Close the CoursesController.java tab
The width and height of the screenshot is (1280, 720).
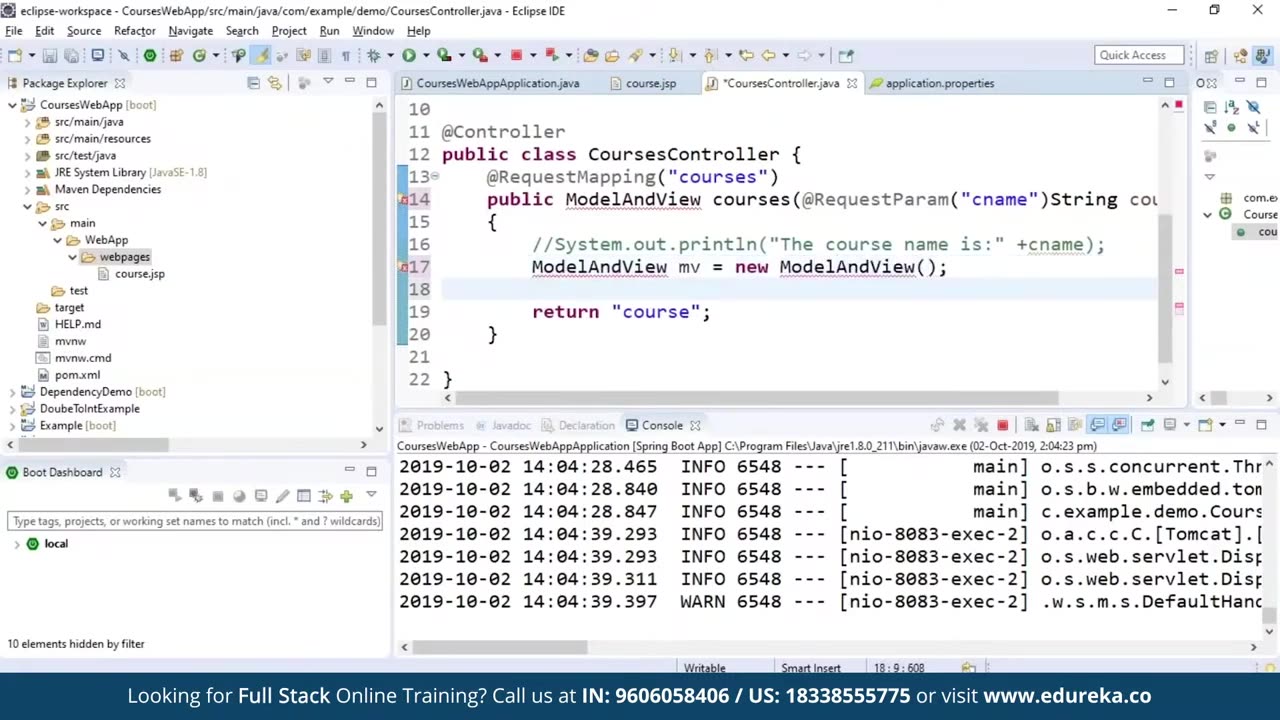[852, 83]
